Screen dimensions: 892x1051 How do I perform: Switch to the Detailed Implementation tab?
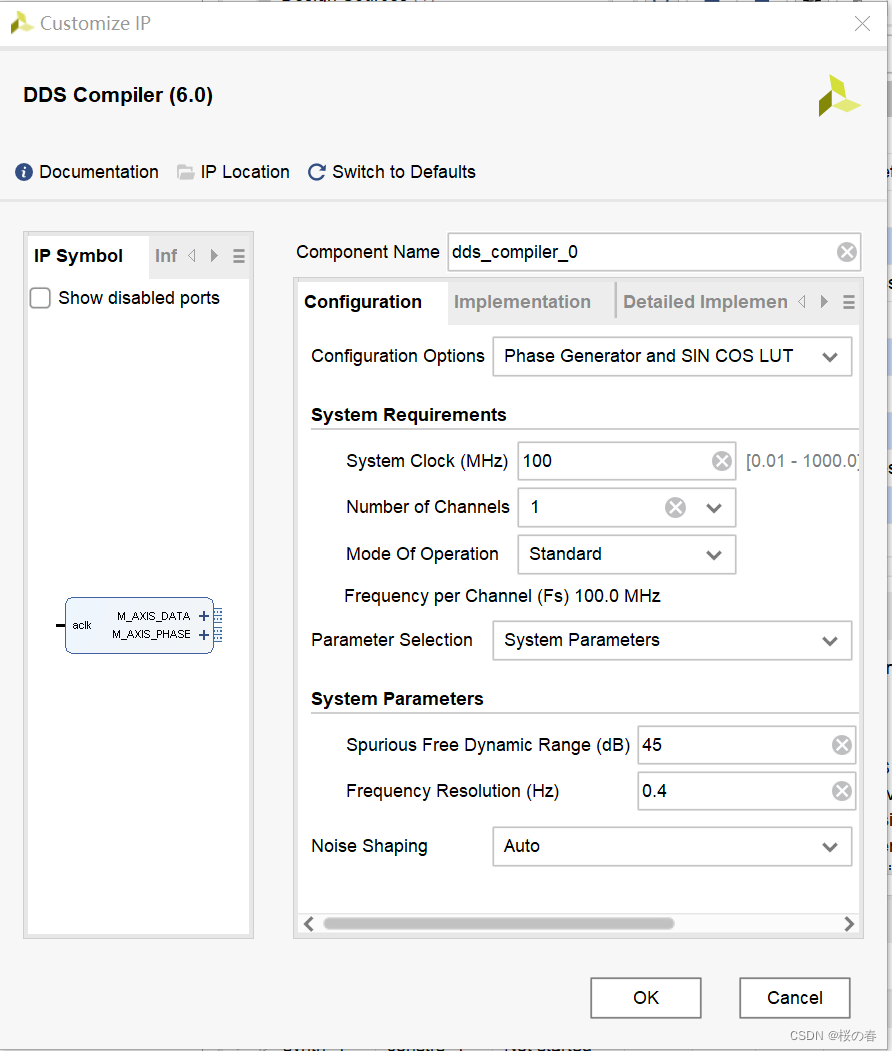pos(705,302)
